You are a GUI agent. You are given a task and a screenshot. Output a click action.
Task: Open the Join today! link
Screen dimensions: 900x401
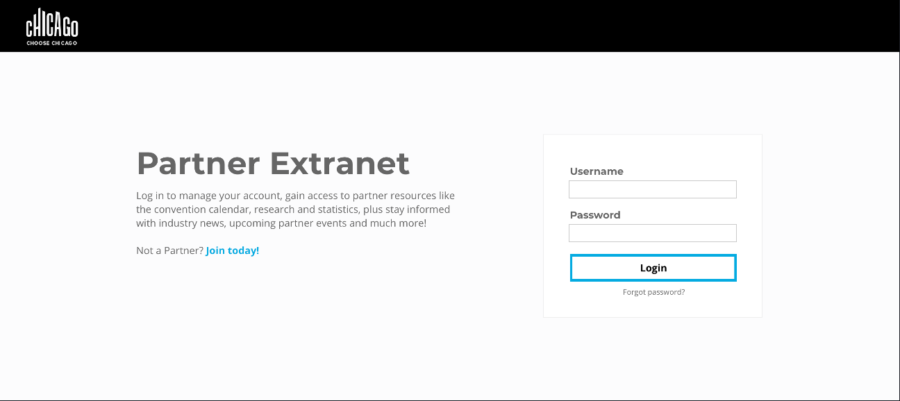(x=232, y=251)
